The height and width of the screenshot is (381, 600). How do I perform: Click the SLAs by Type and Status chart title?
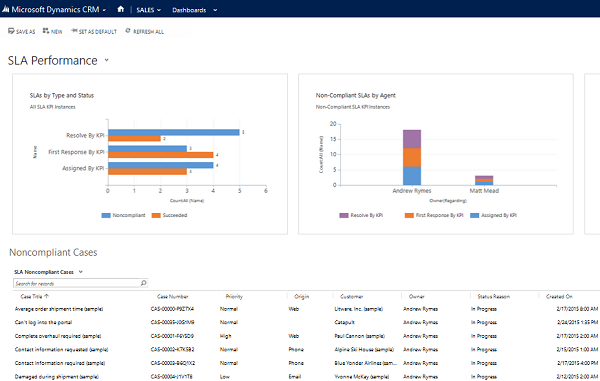tap(62, 95)
